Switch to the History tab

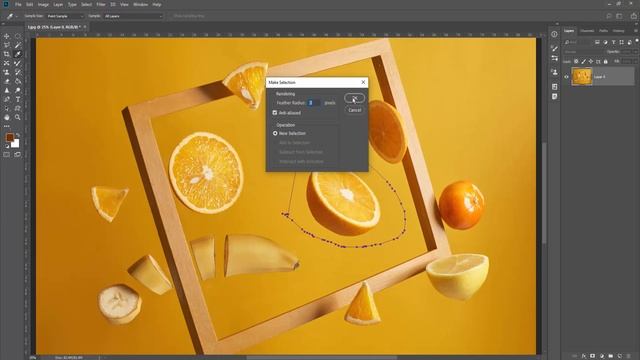click(618, 31)
